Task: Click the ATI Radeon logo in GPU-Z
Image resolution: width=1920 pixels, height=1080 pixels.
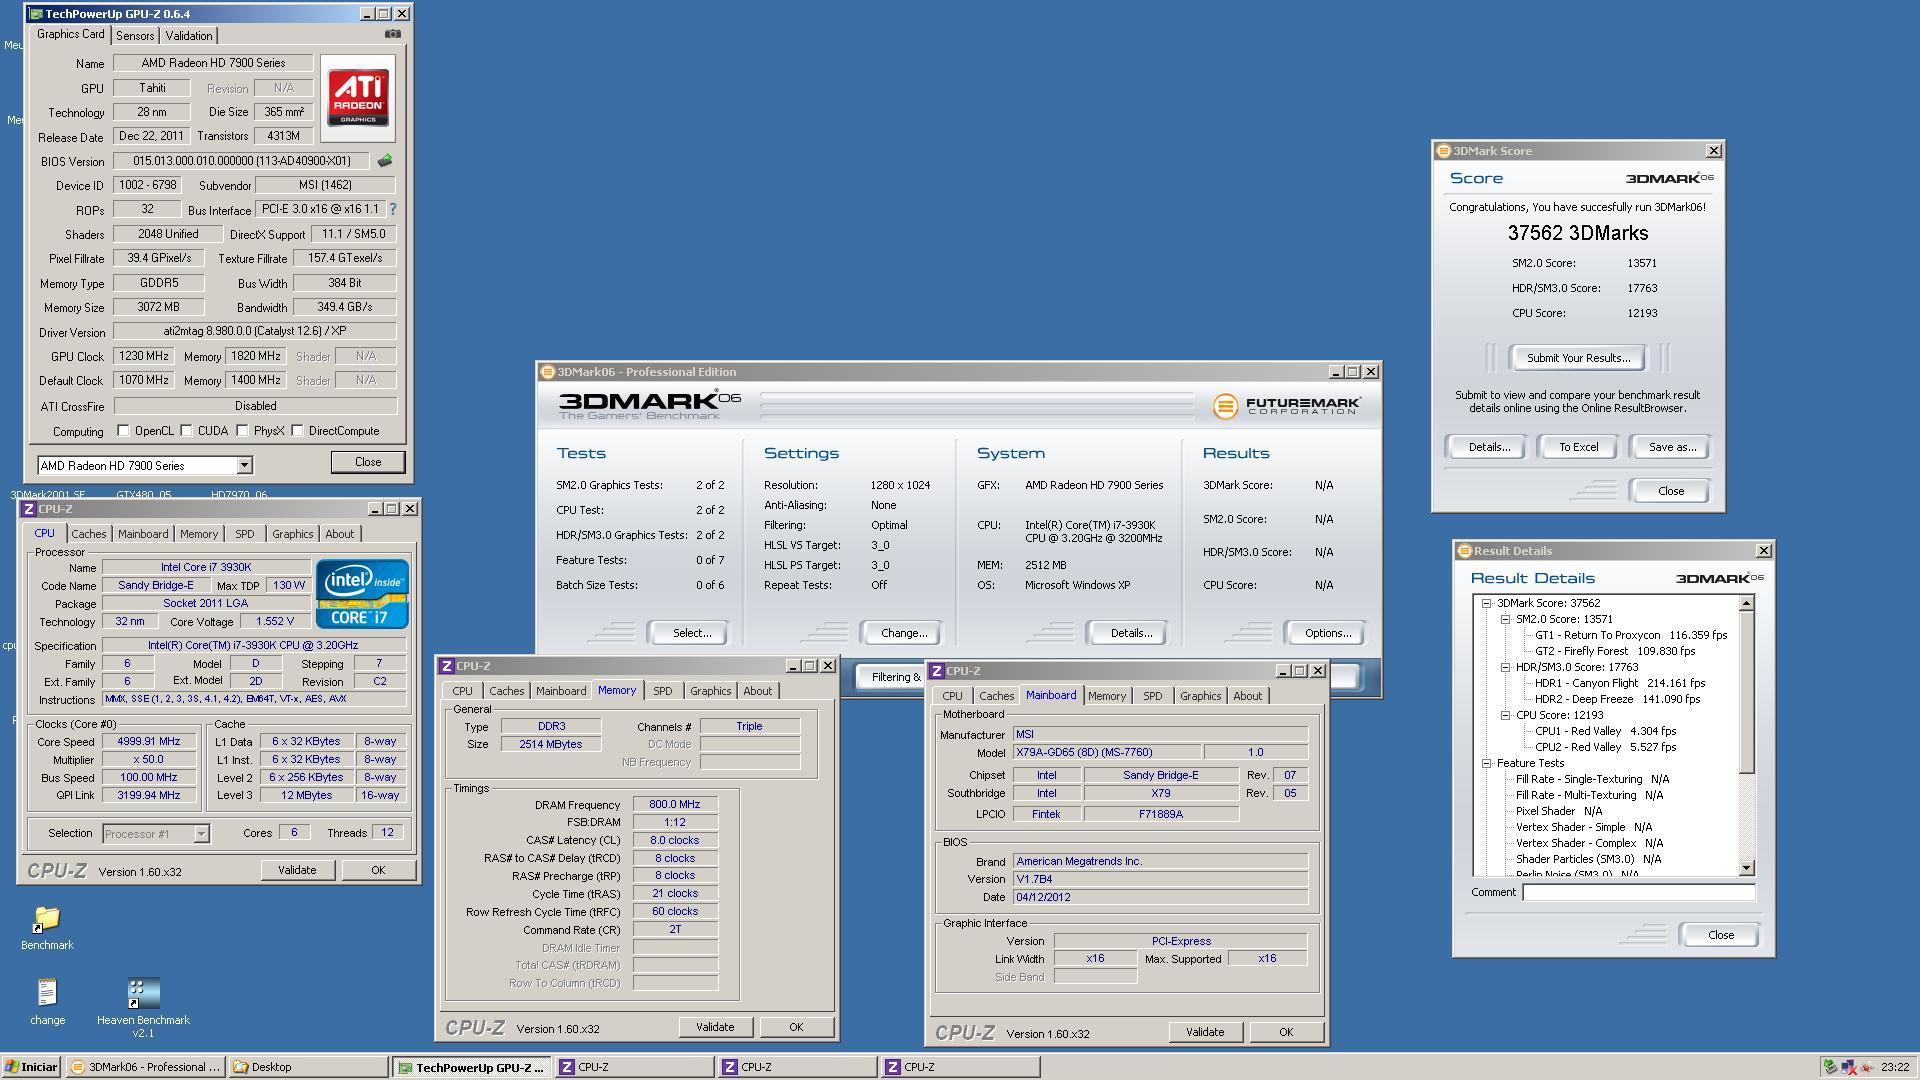Action: [x=358, y=98]
